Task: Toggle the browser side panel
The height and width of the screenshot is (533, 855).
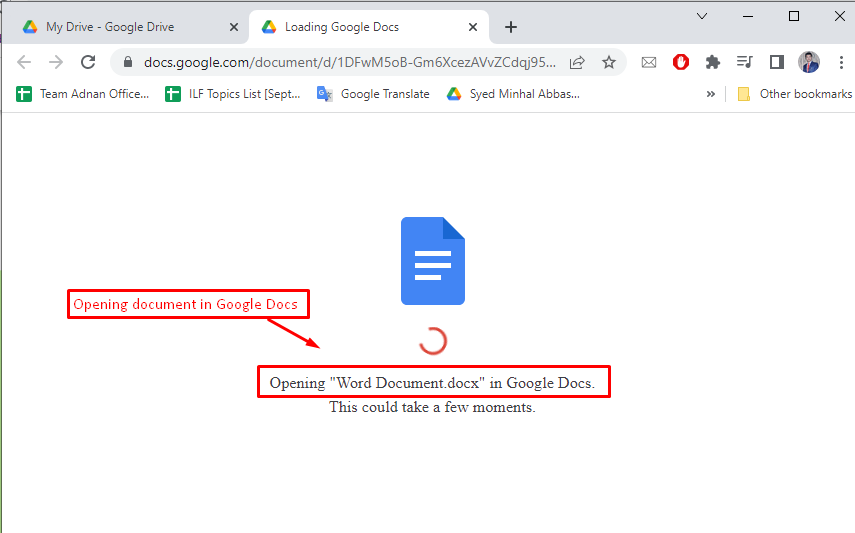Action: coord(776,62)
